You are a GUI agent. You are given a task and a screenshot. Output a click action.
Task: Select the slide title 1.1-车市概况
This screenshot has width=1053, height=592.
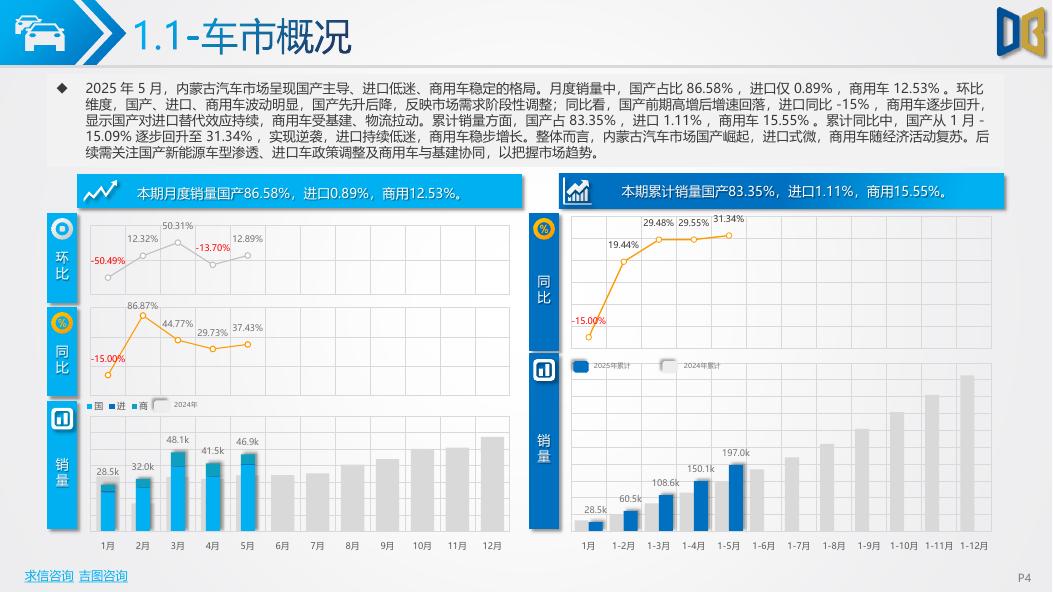pos(242,36)
